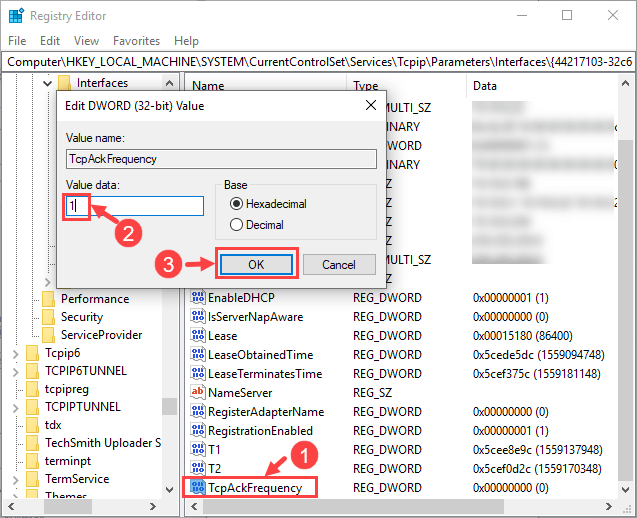Screen dimensions: 637x518
Task: Select the ServiceProvider tree item label
Action: (x=102, y=334)
